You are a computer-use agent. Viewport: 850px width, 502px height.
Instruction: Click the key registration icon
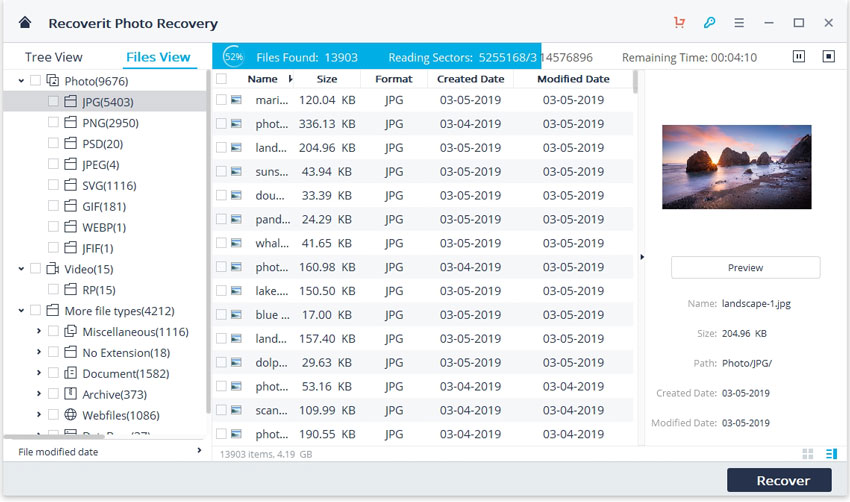click(709, 23)
